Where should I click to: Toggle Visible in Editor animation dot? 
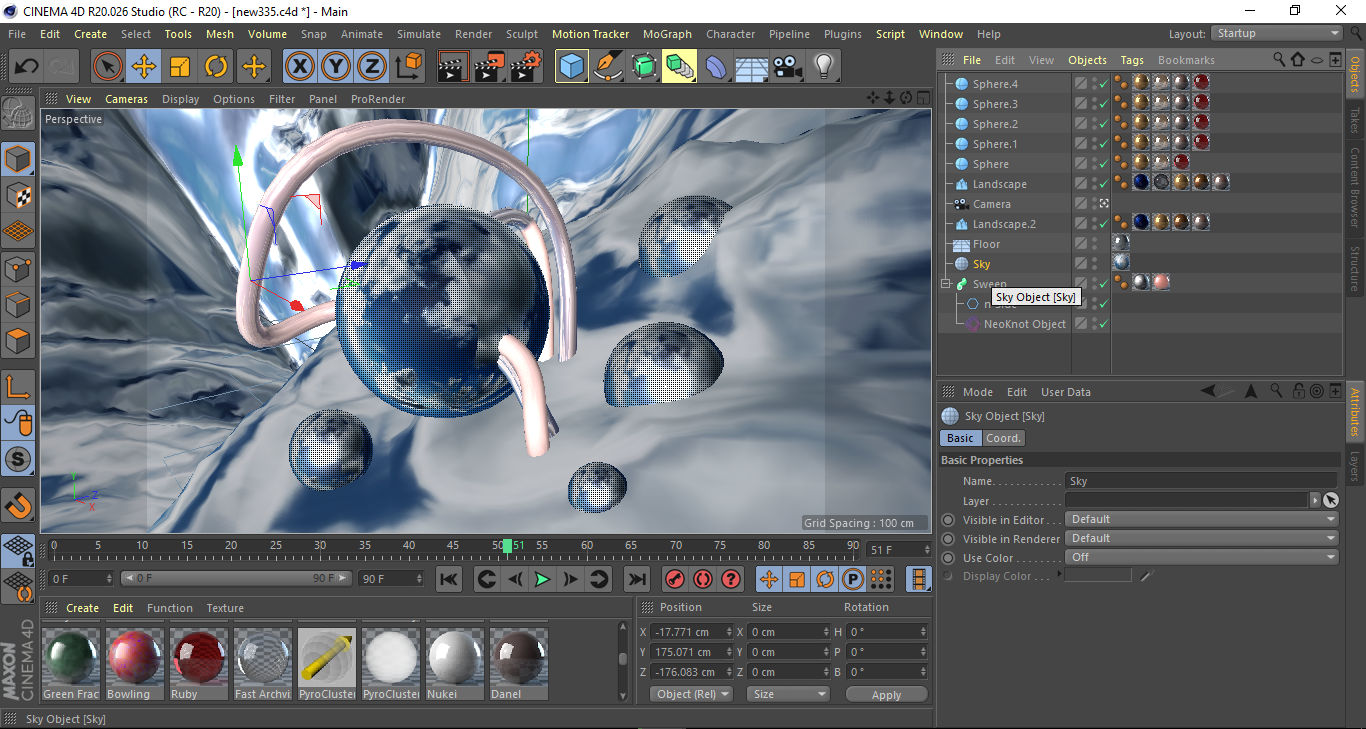tap(948, 520)
